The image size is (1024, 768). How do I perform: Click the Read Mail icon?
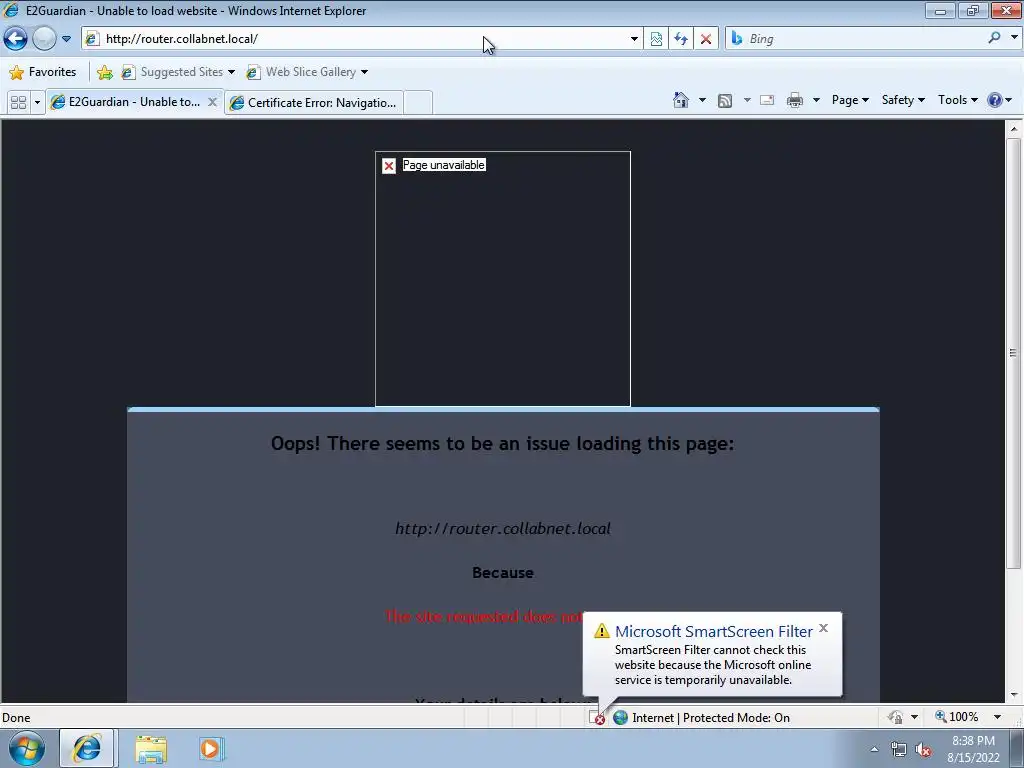click(x=767, y=100)
